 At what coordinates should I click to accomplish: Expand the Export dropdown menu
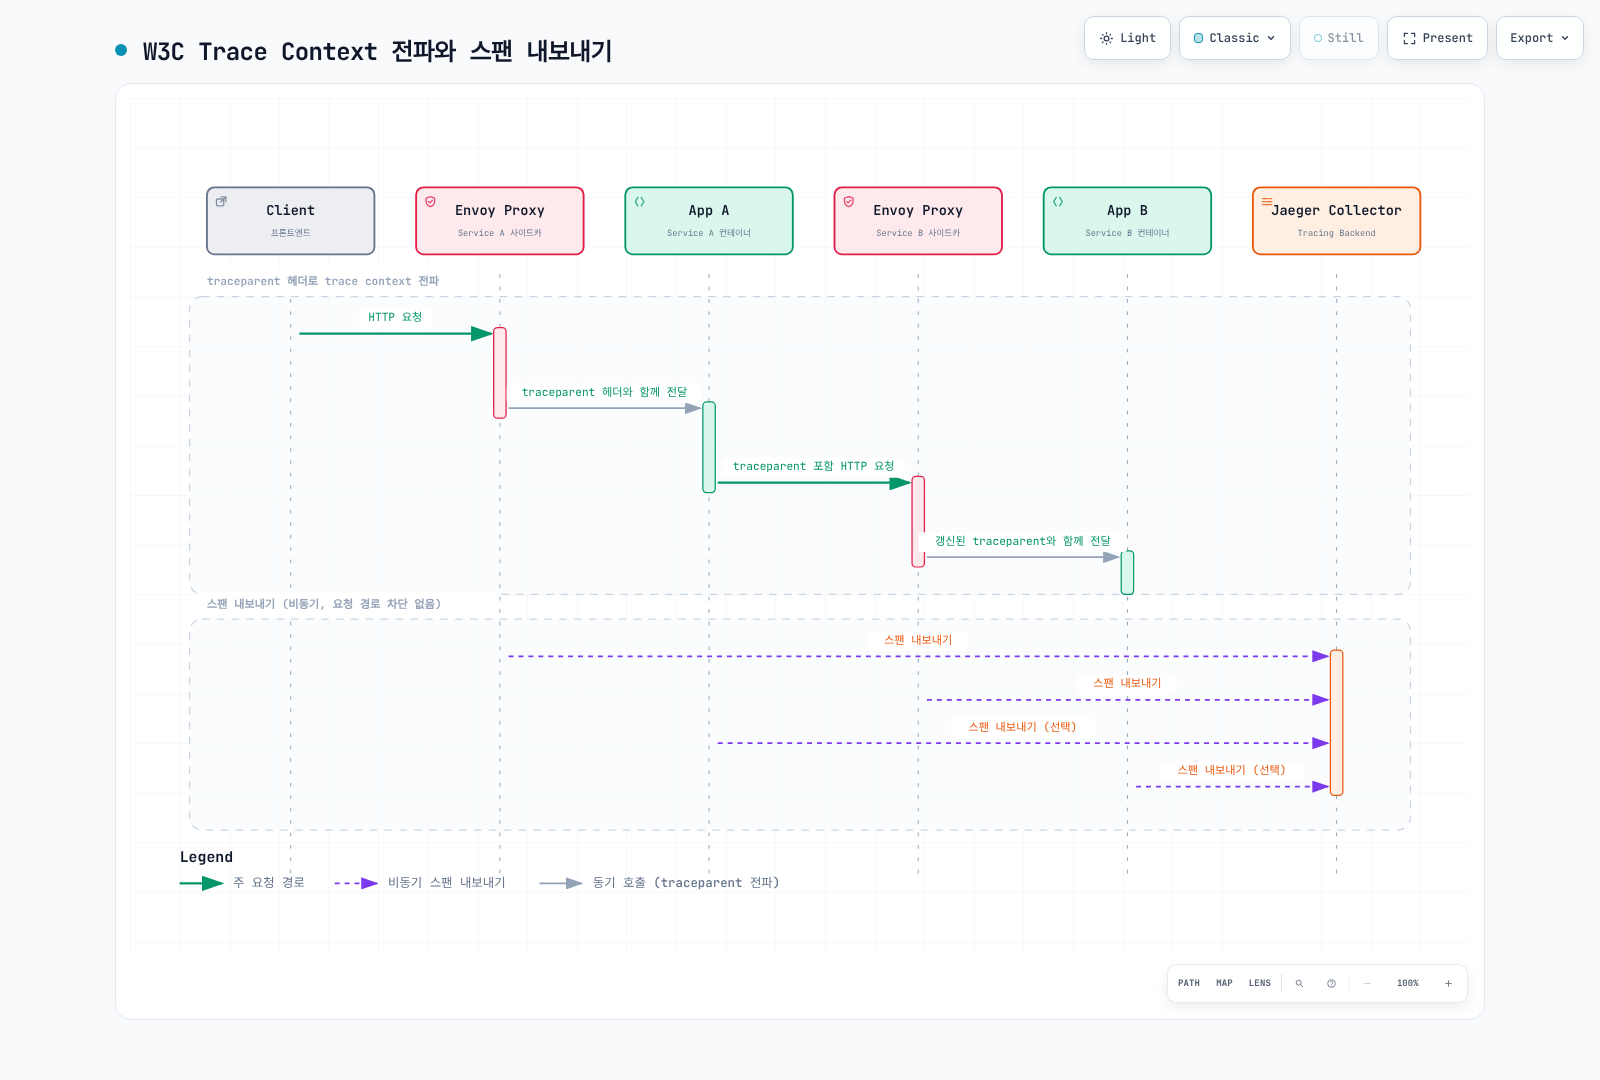point(1539,38)
